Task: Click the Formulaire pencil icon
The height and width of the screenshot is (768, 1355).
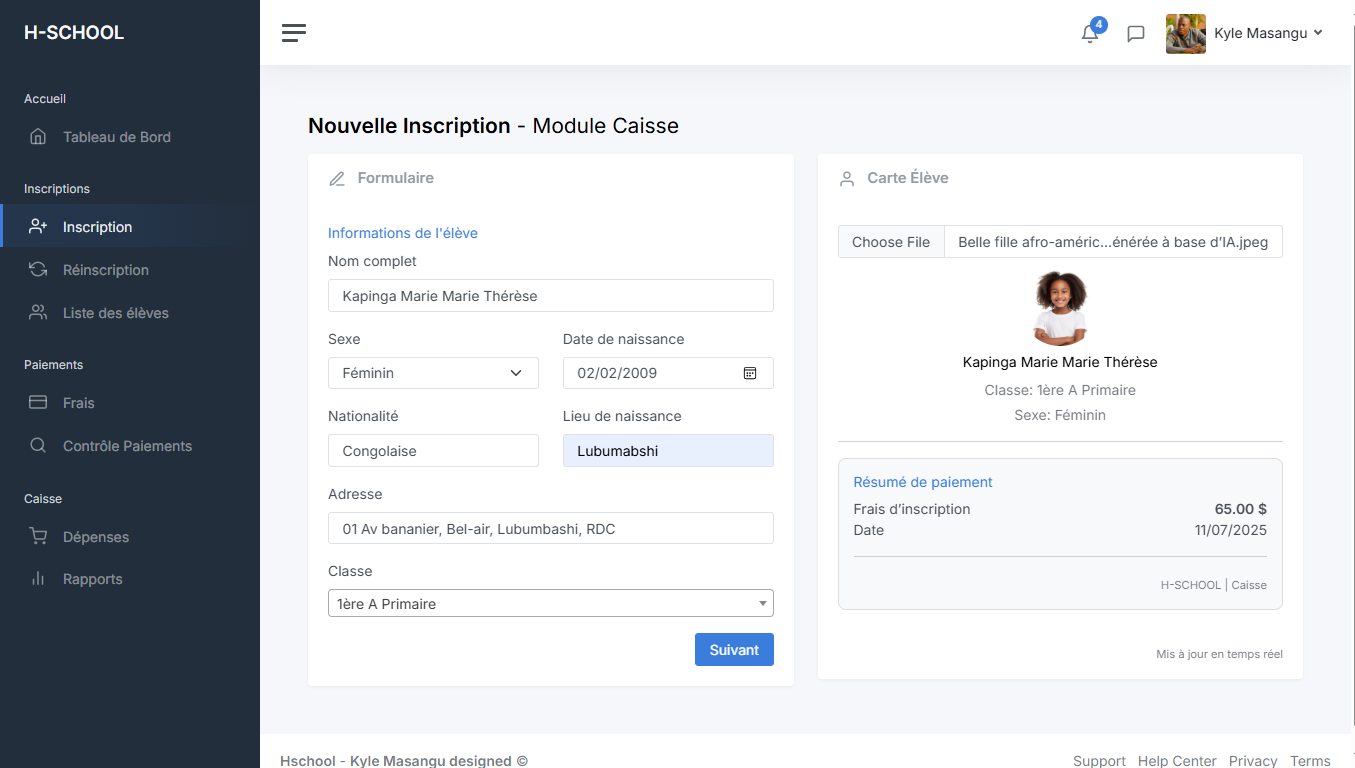Action: coord(337,179)
